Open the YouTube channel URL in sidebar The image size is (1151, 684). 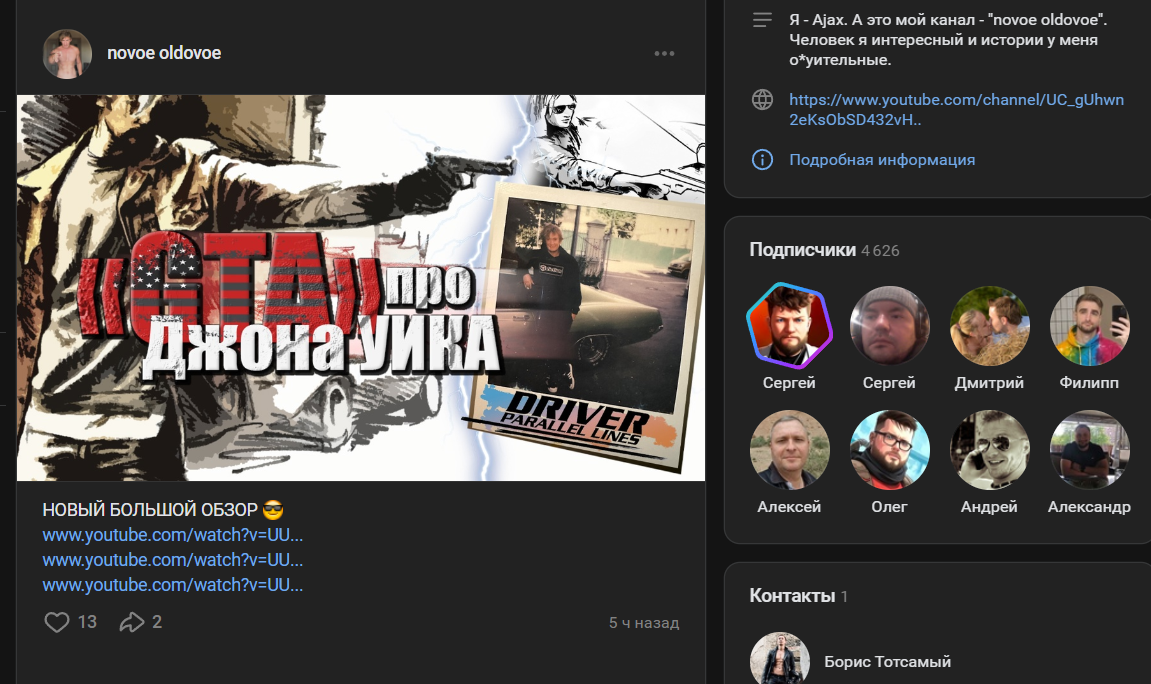pos(956,109)
